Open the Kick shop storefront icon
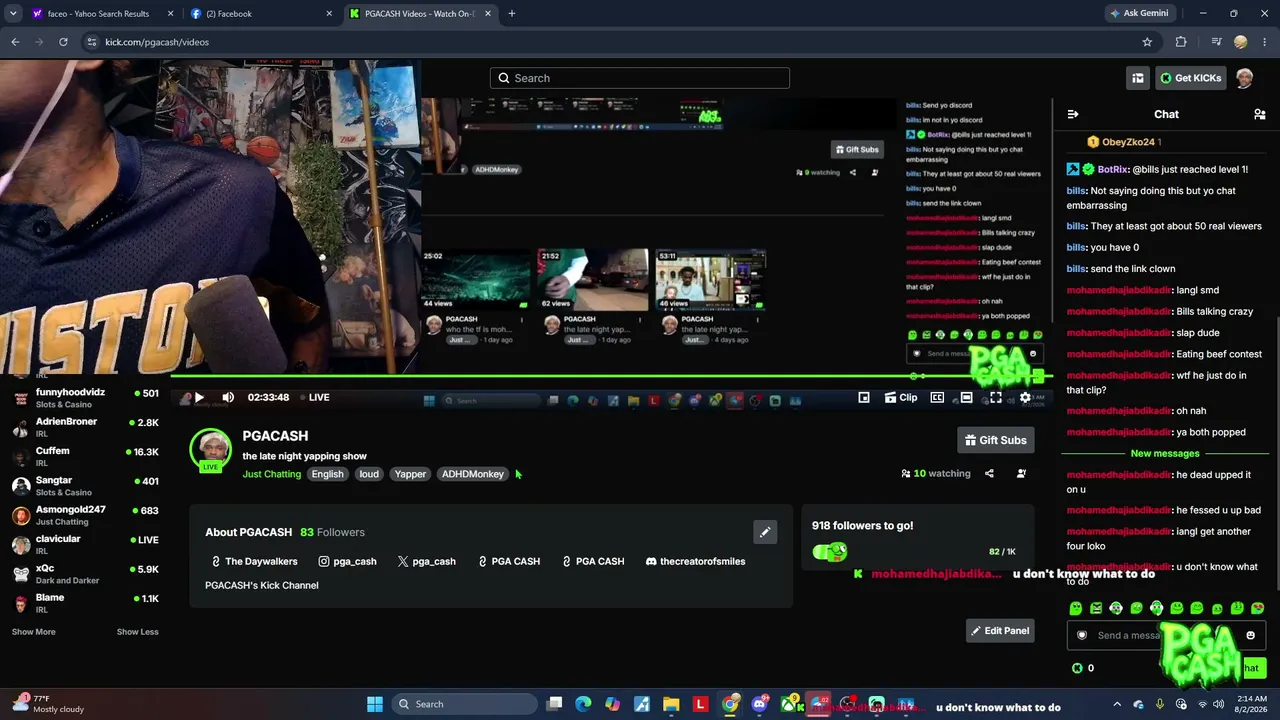Viewport: 1280px width, 720px height. pyautogui.click(x=1138, y=78)
